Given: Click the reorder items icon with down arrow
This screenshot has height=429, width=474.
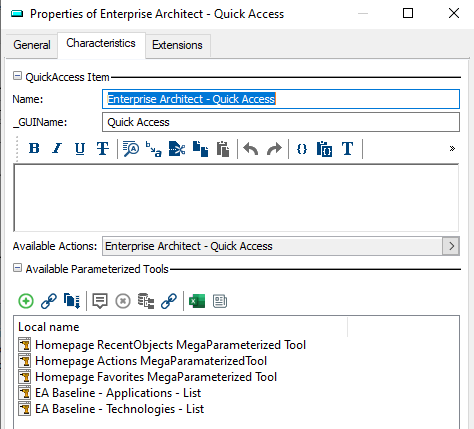Looking at the screenshot, I should (72, 301).
